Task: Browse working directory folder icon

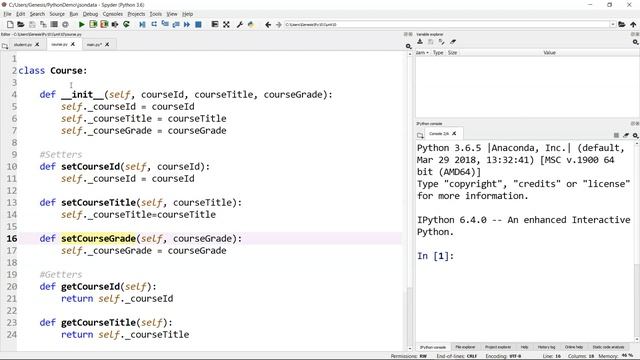Action: click(x=622, y=24)
